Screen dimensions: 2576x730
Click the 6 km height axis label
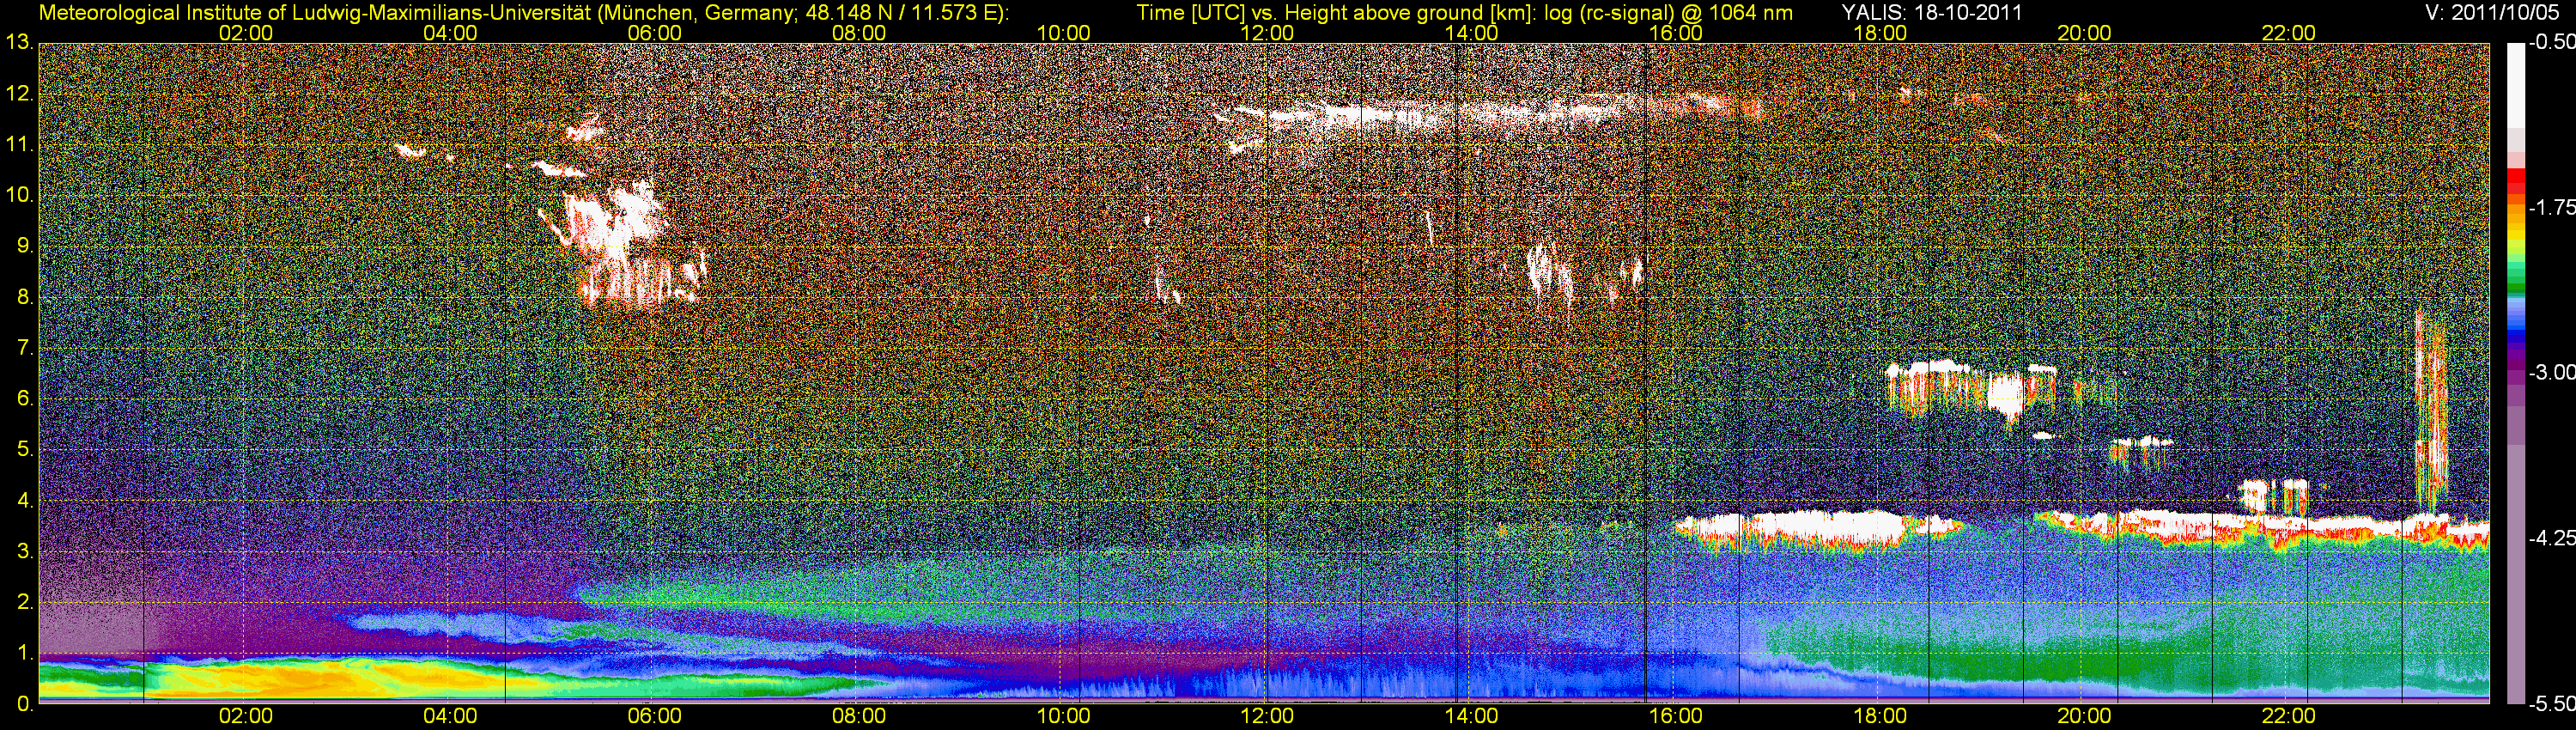[26, 399]
